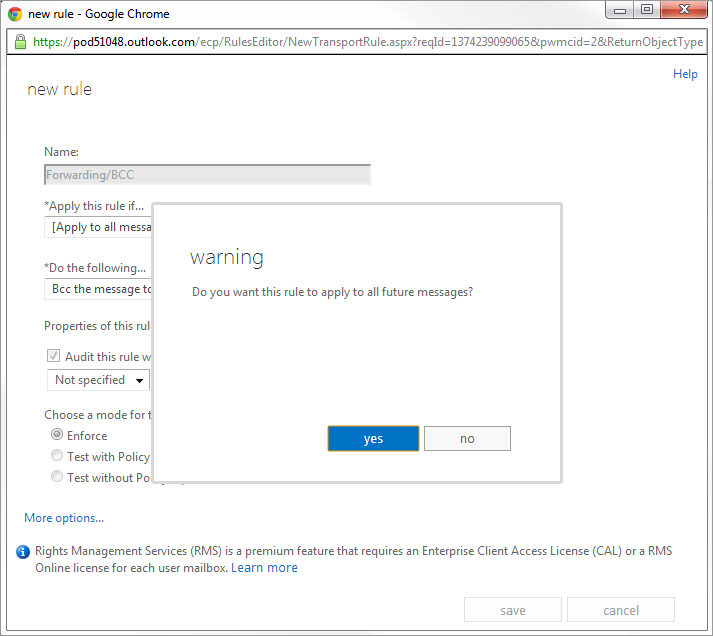The height and width of the screenshot is (636, 713).
Task: Open More options link
Action: [64, 518]
